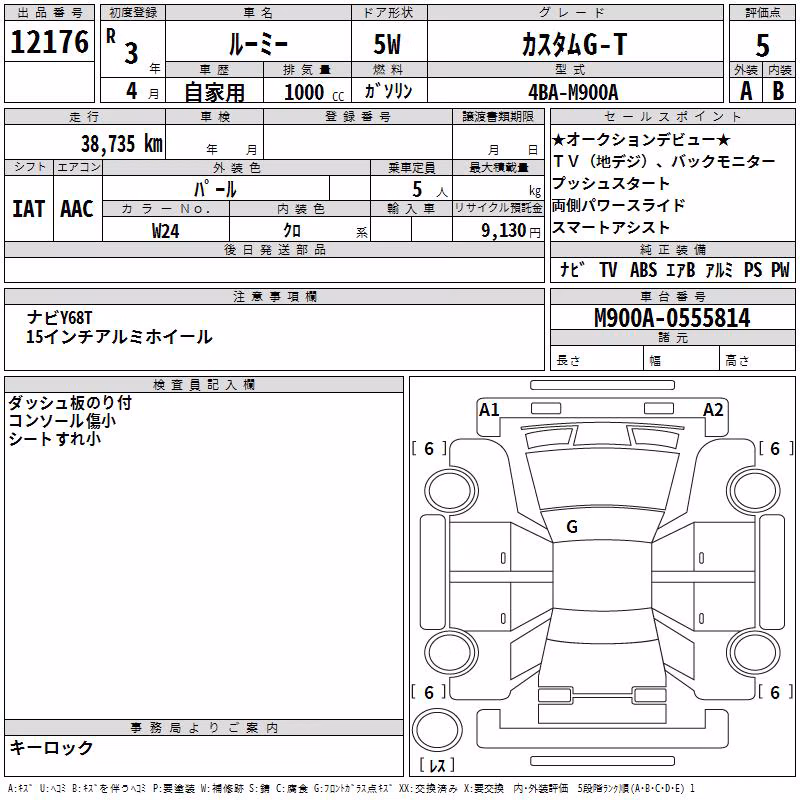
Task: Click vehicle history 自家用
Action: [x=214, y=92]
